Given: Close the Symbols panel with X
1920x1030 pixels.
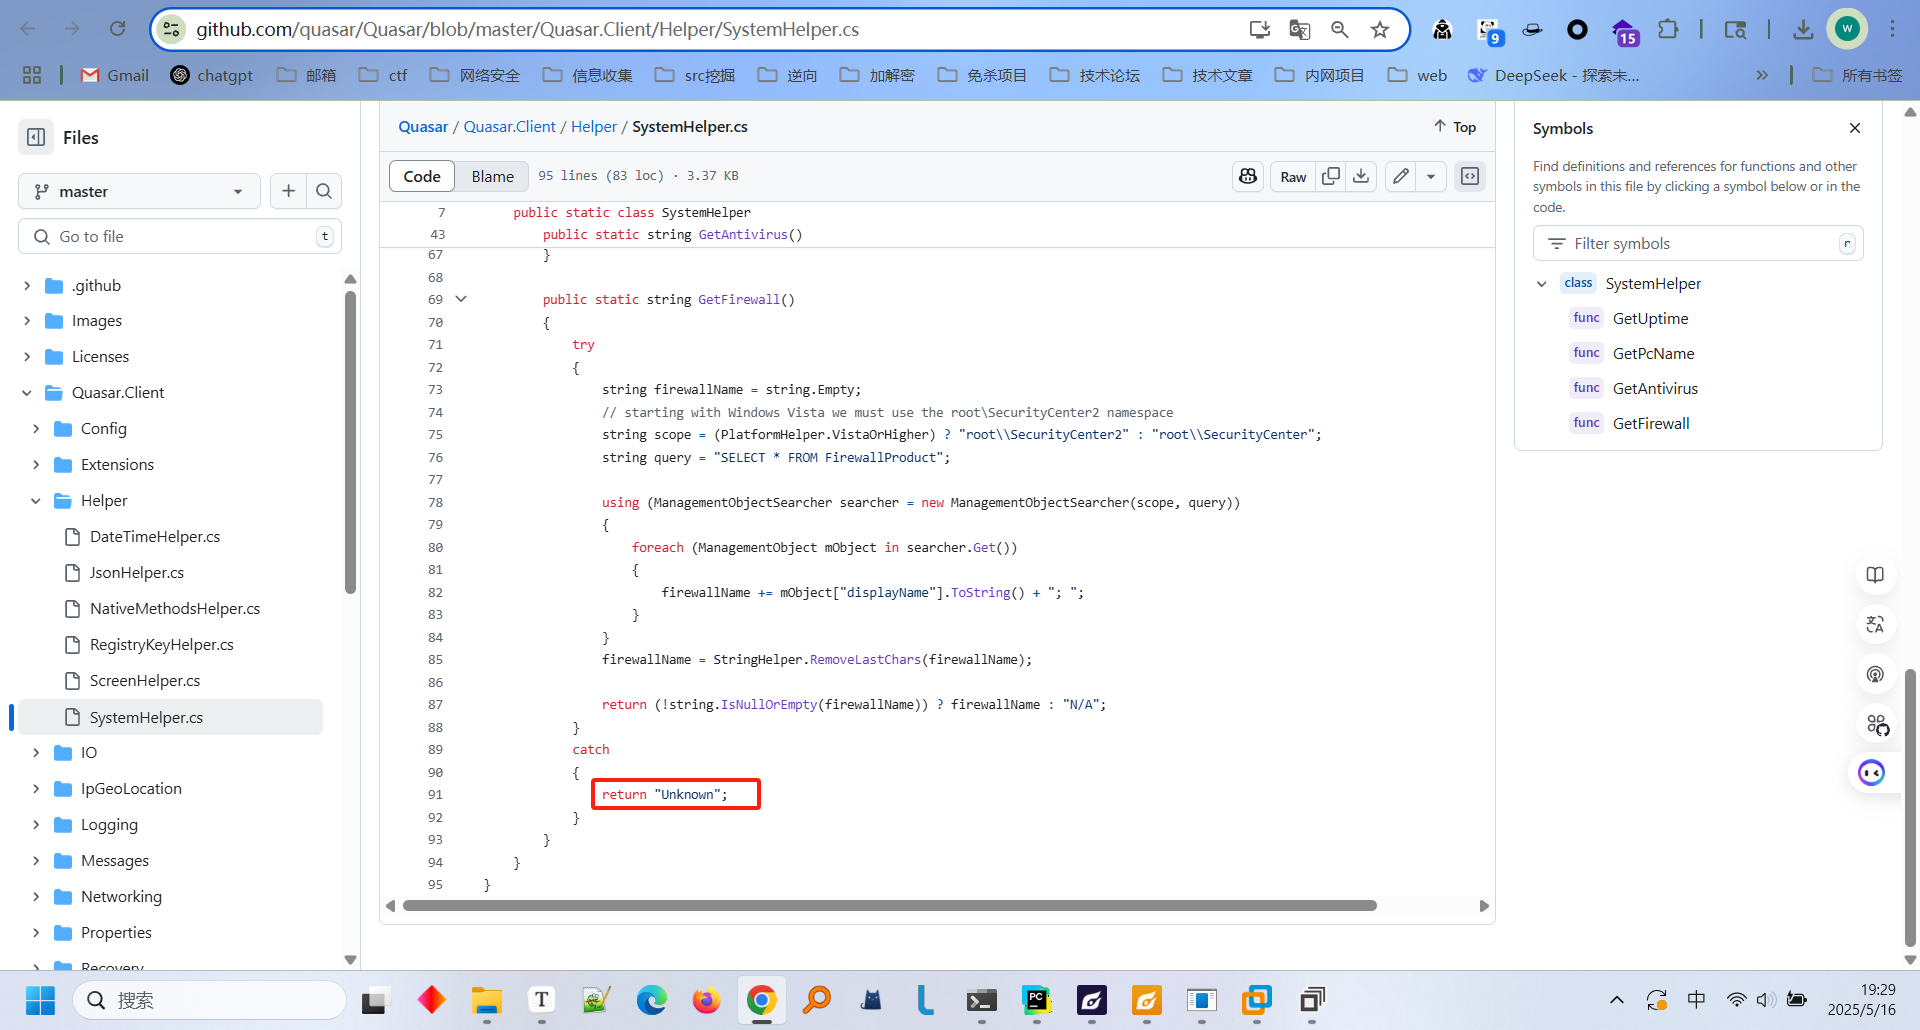Looking at the screenshot, I should pos(1855,128).
